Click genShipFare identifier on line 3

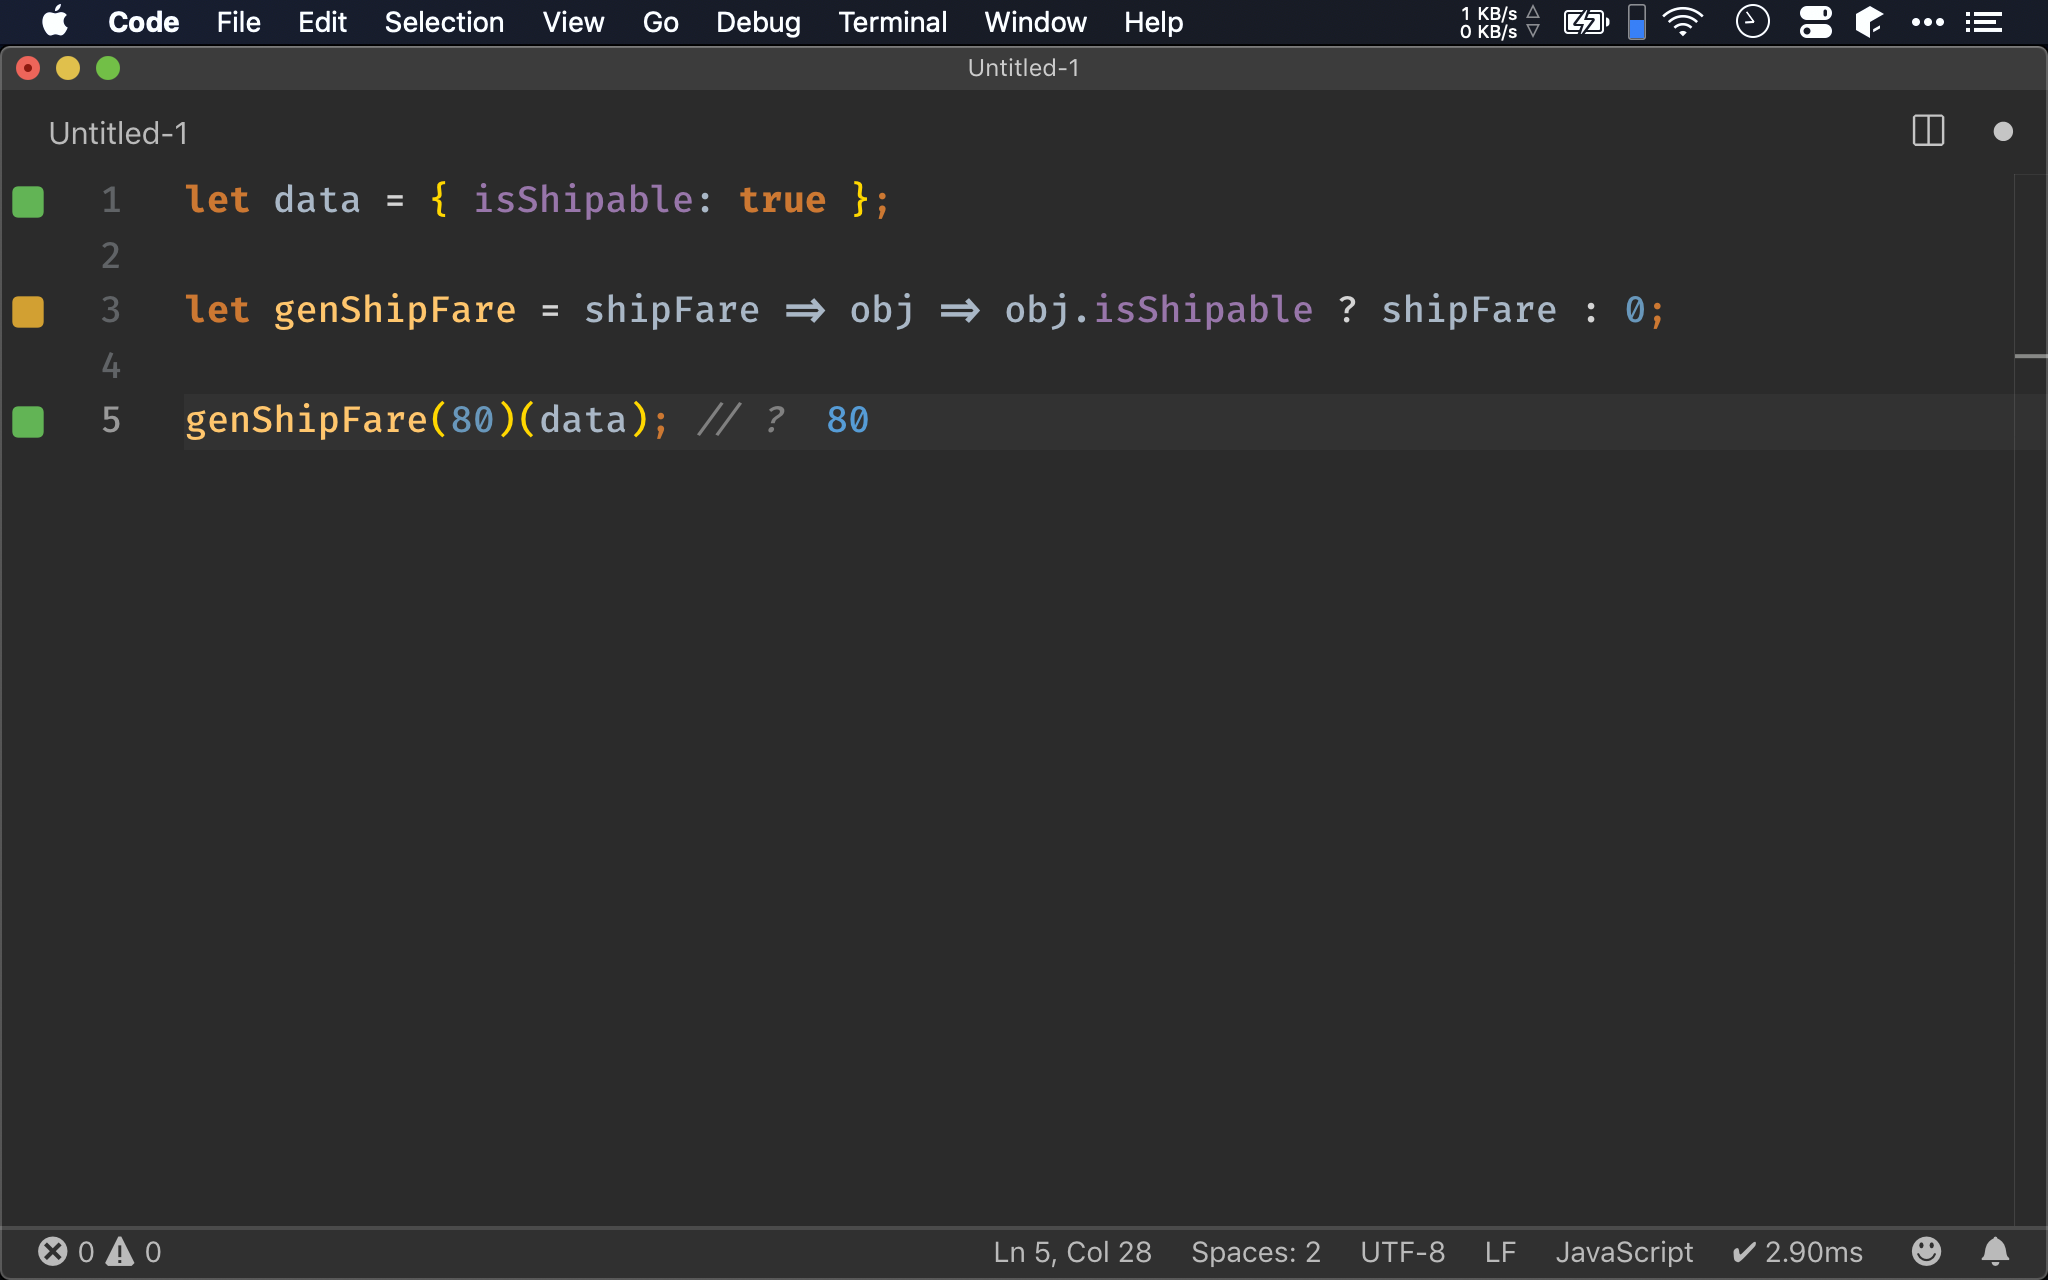click(x=395, y=310)
